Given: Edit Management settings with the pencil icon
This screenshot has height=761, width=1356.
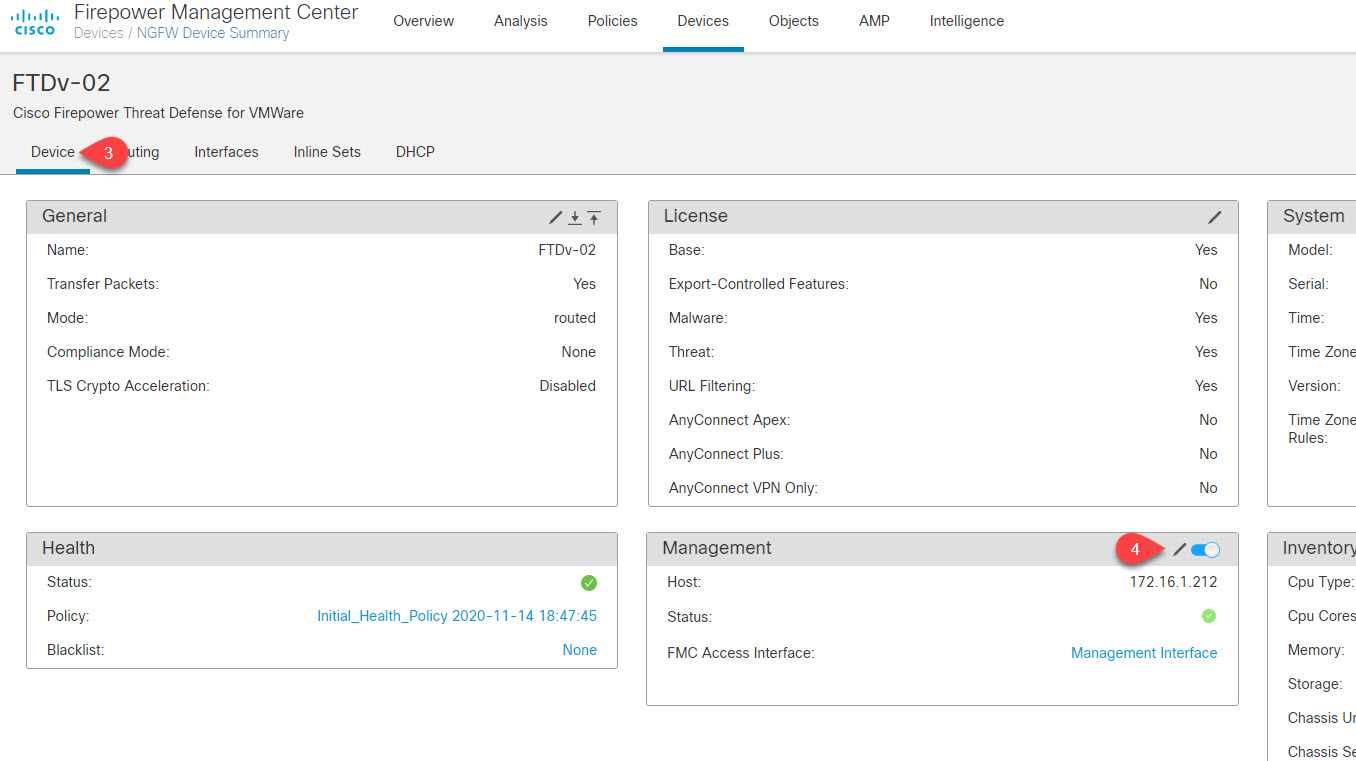Looking at the screenshot, I should pyautogui.click(x=1179, y=549).
